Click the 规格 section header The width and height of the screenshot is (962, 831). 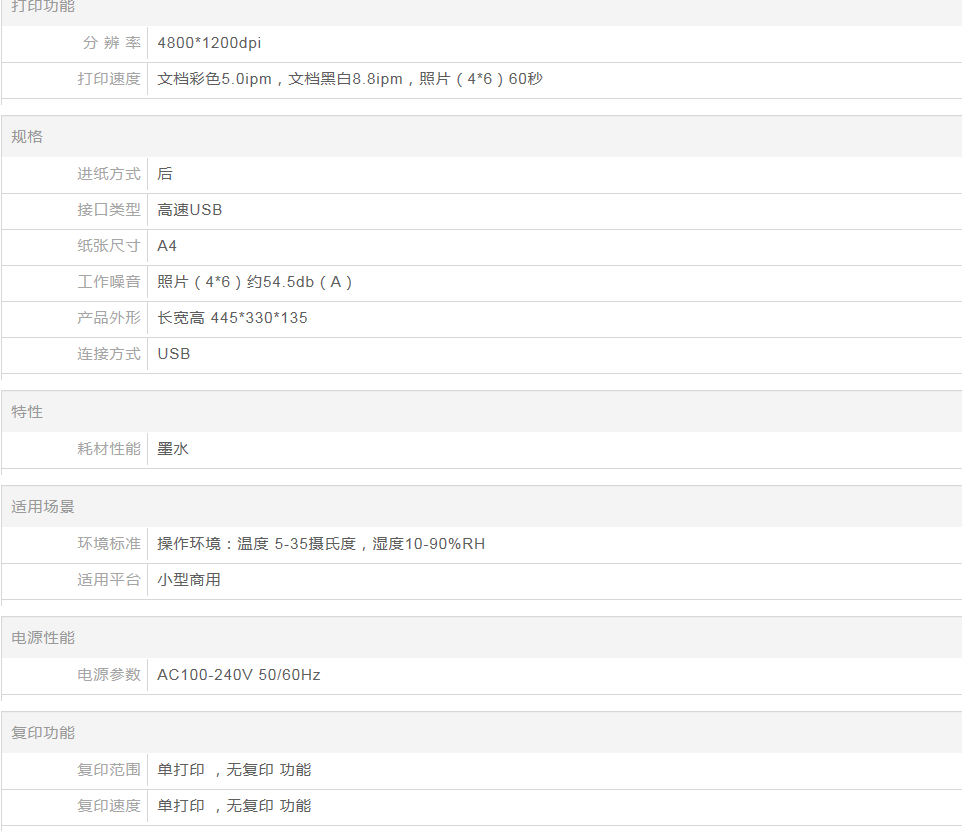27,137
